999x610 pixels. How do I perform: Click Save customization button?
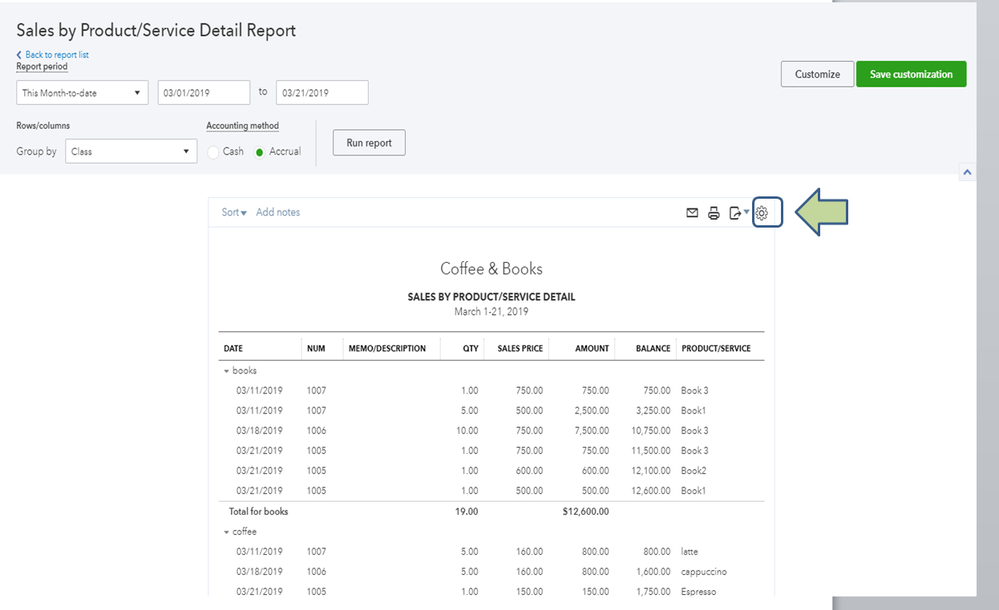(911, 74)
